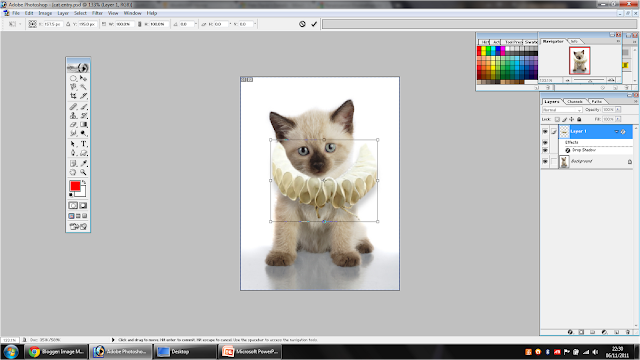
Task: Open the Filter menu
Action: point(97,13)
